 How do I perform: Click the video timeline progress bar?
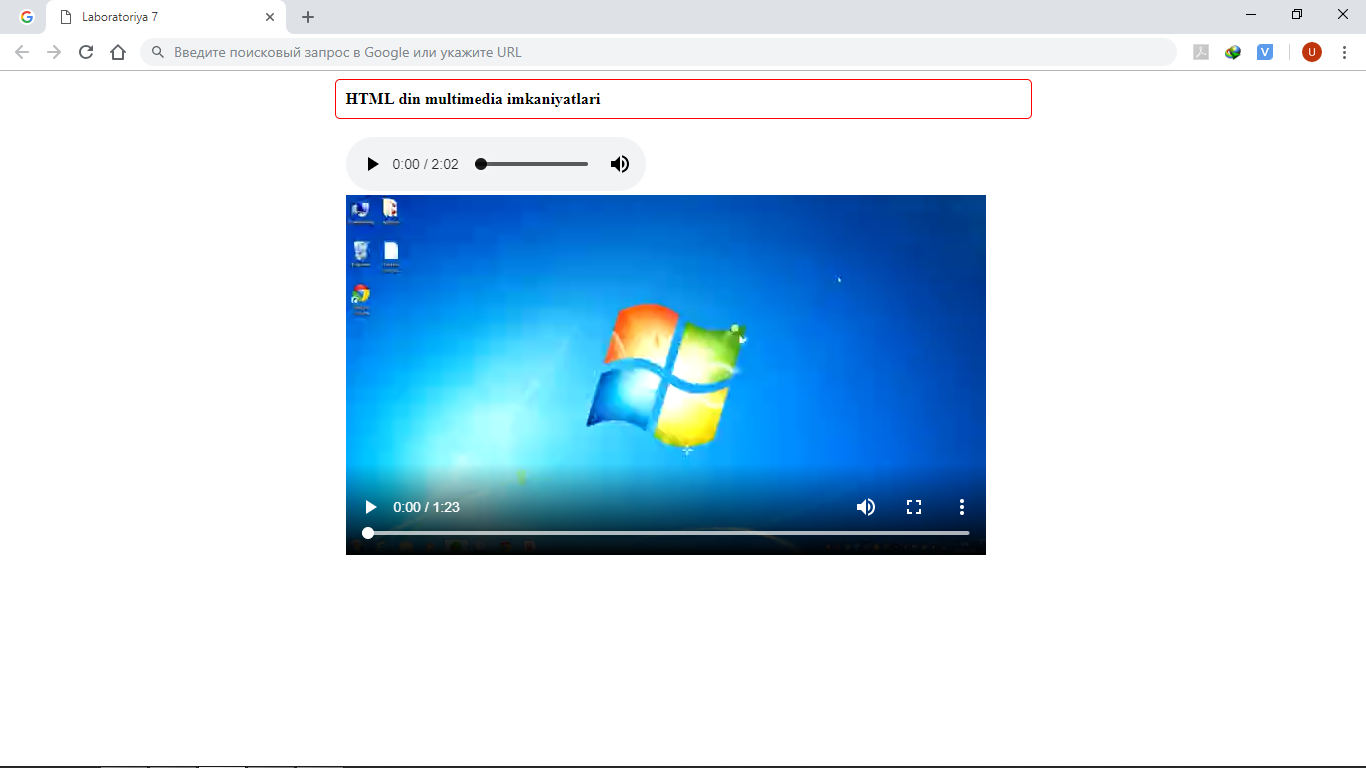(666, 533)
